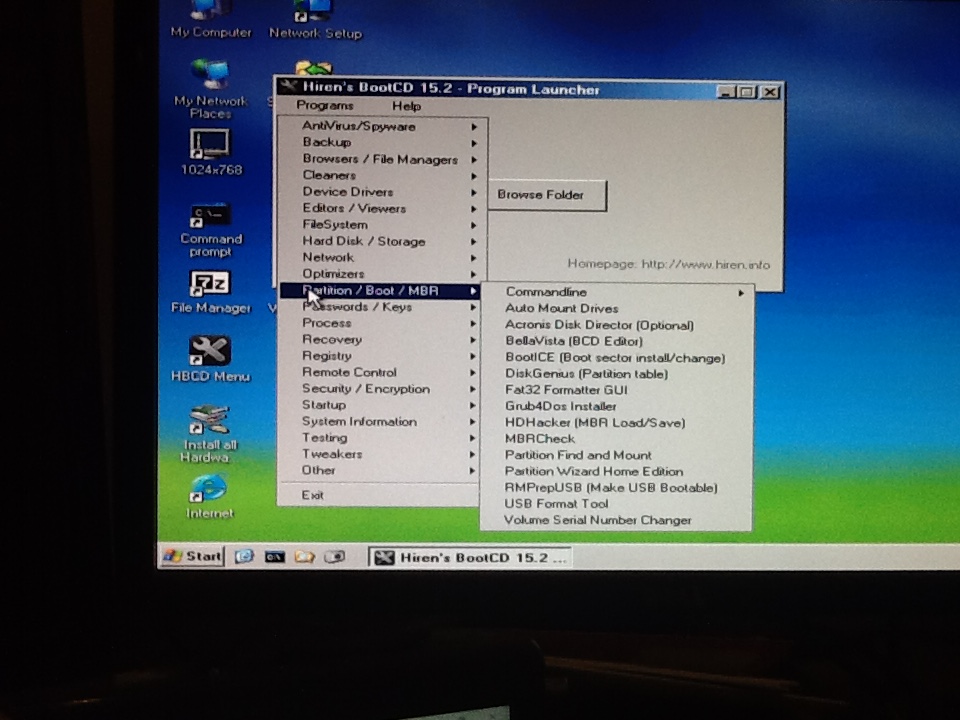The height and width of the screenshot is (720, 960).
Task: Launch the Install all Hardware desktop icon
Action: [x=209, y=434]
